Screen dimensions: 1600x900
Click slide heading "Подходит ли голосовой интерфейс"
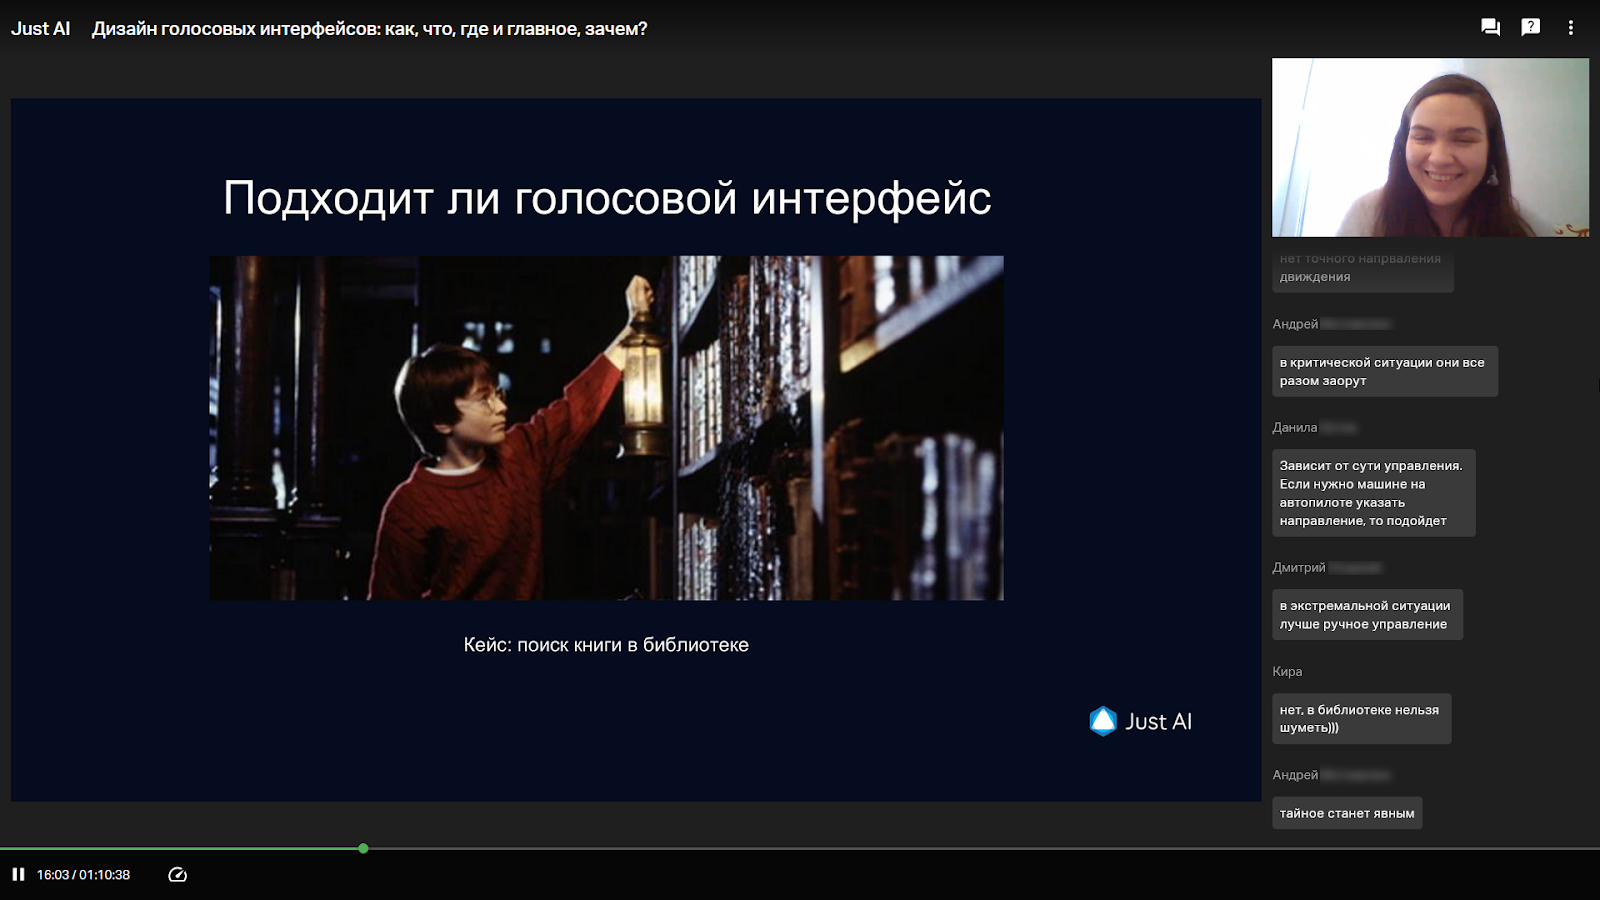pos(607,198)
